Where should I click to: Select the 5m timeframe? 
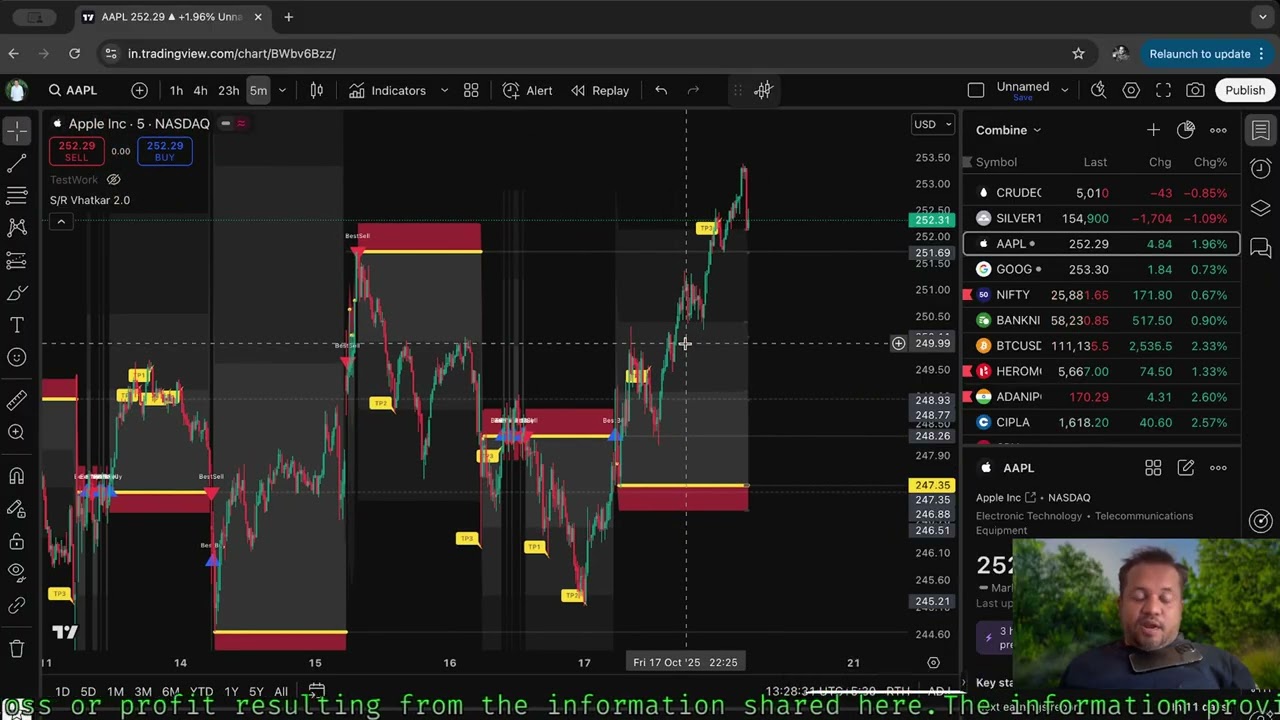(258, 90)
